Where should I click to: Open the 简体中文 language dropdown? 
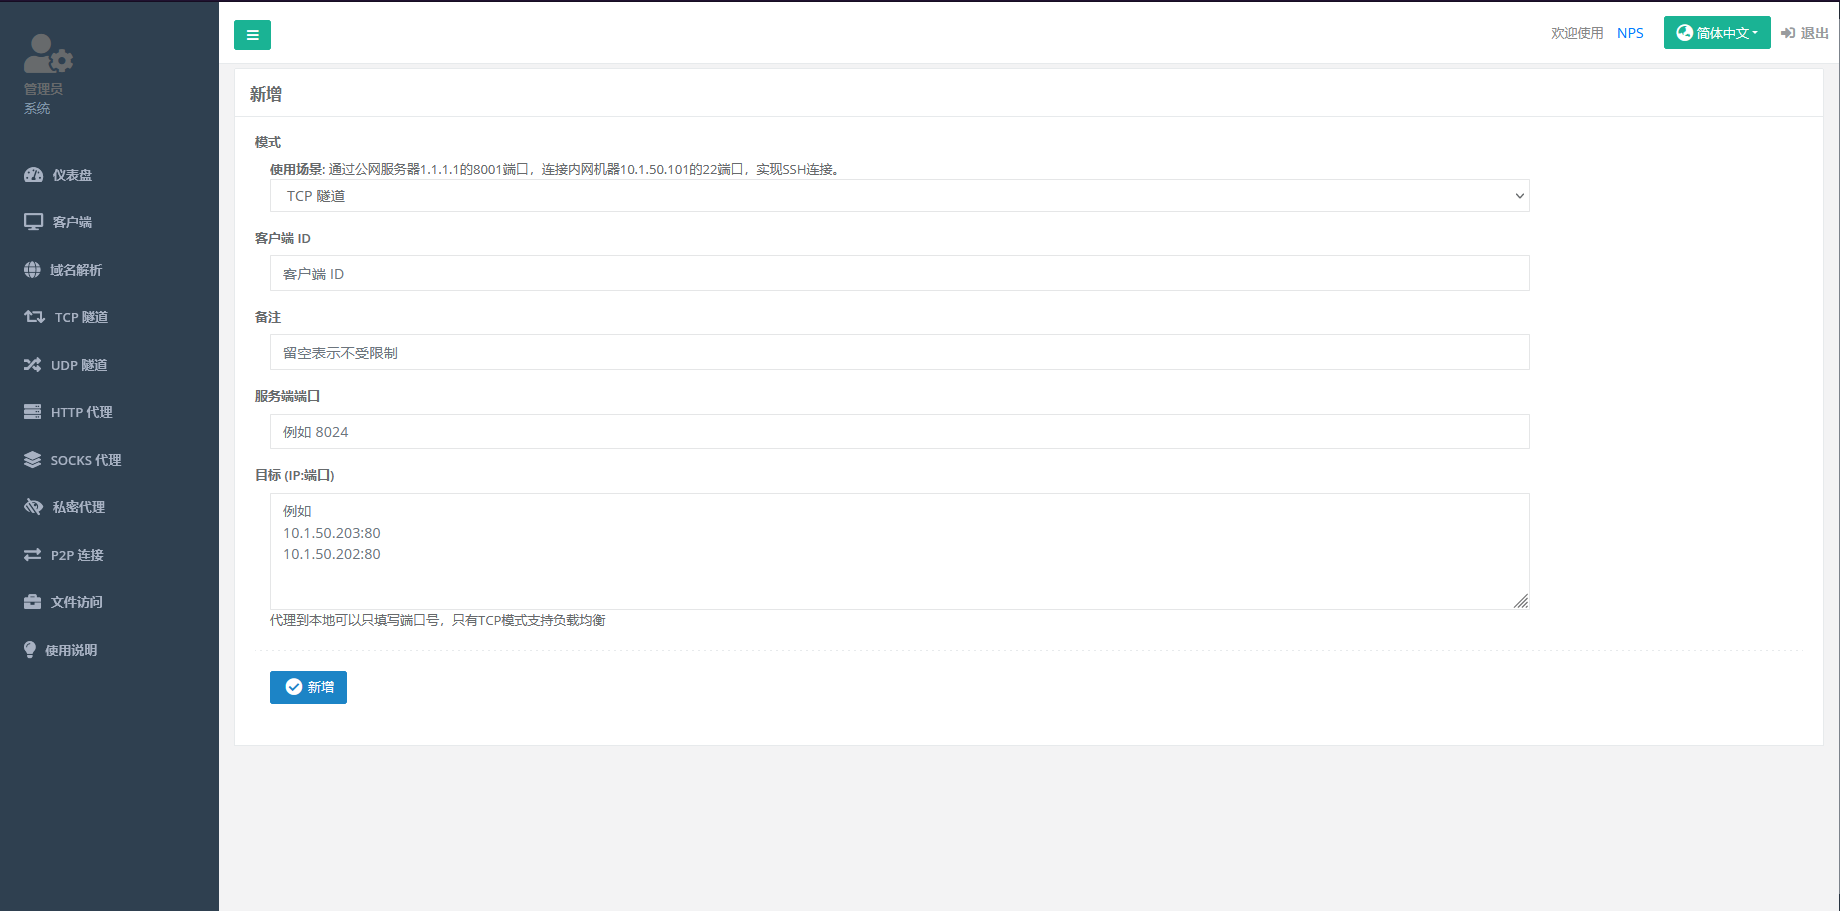click(1717, 33)
